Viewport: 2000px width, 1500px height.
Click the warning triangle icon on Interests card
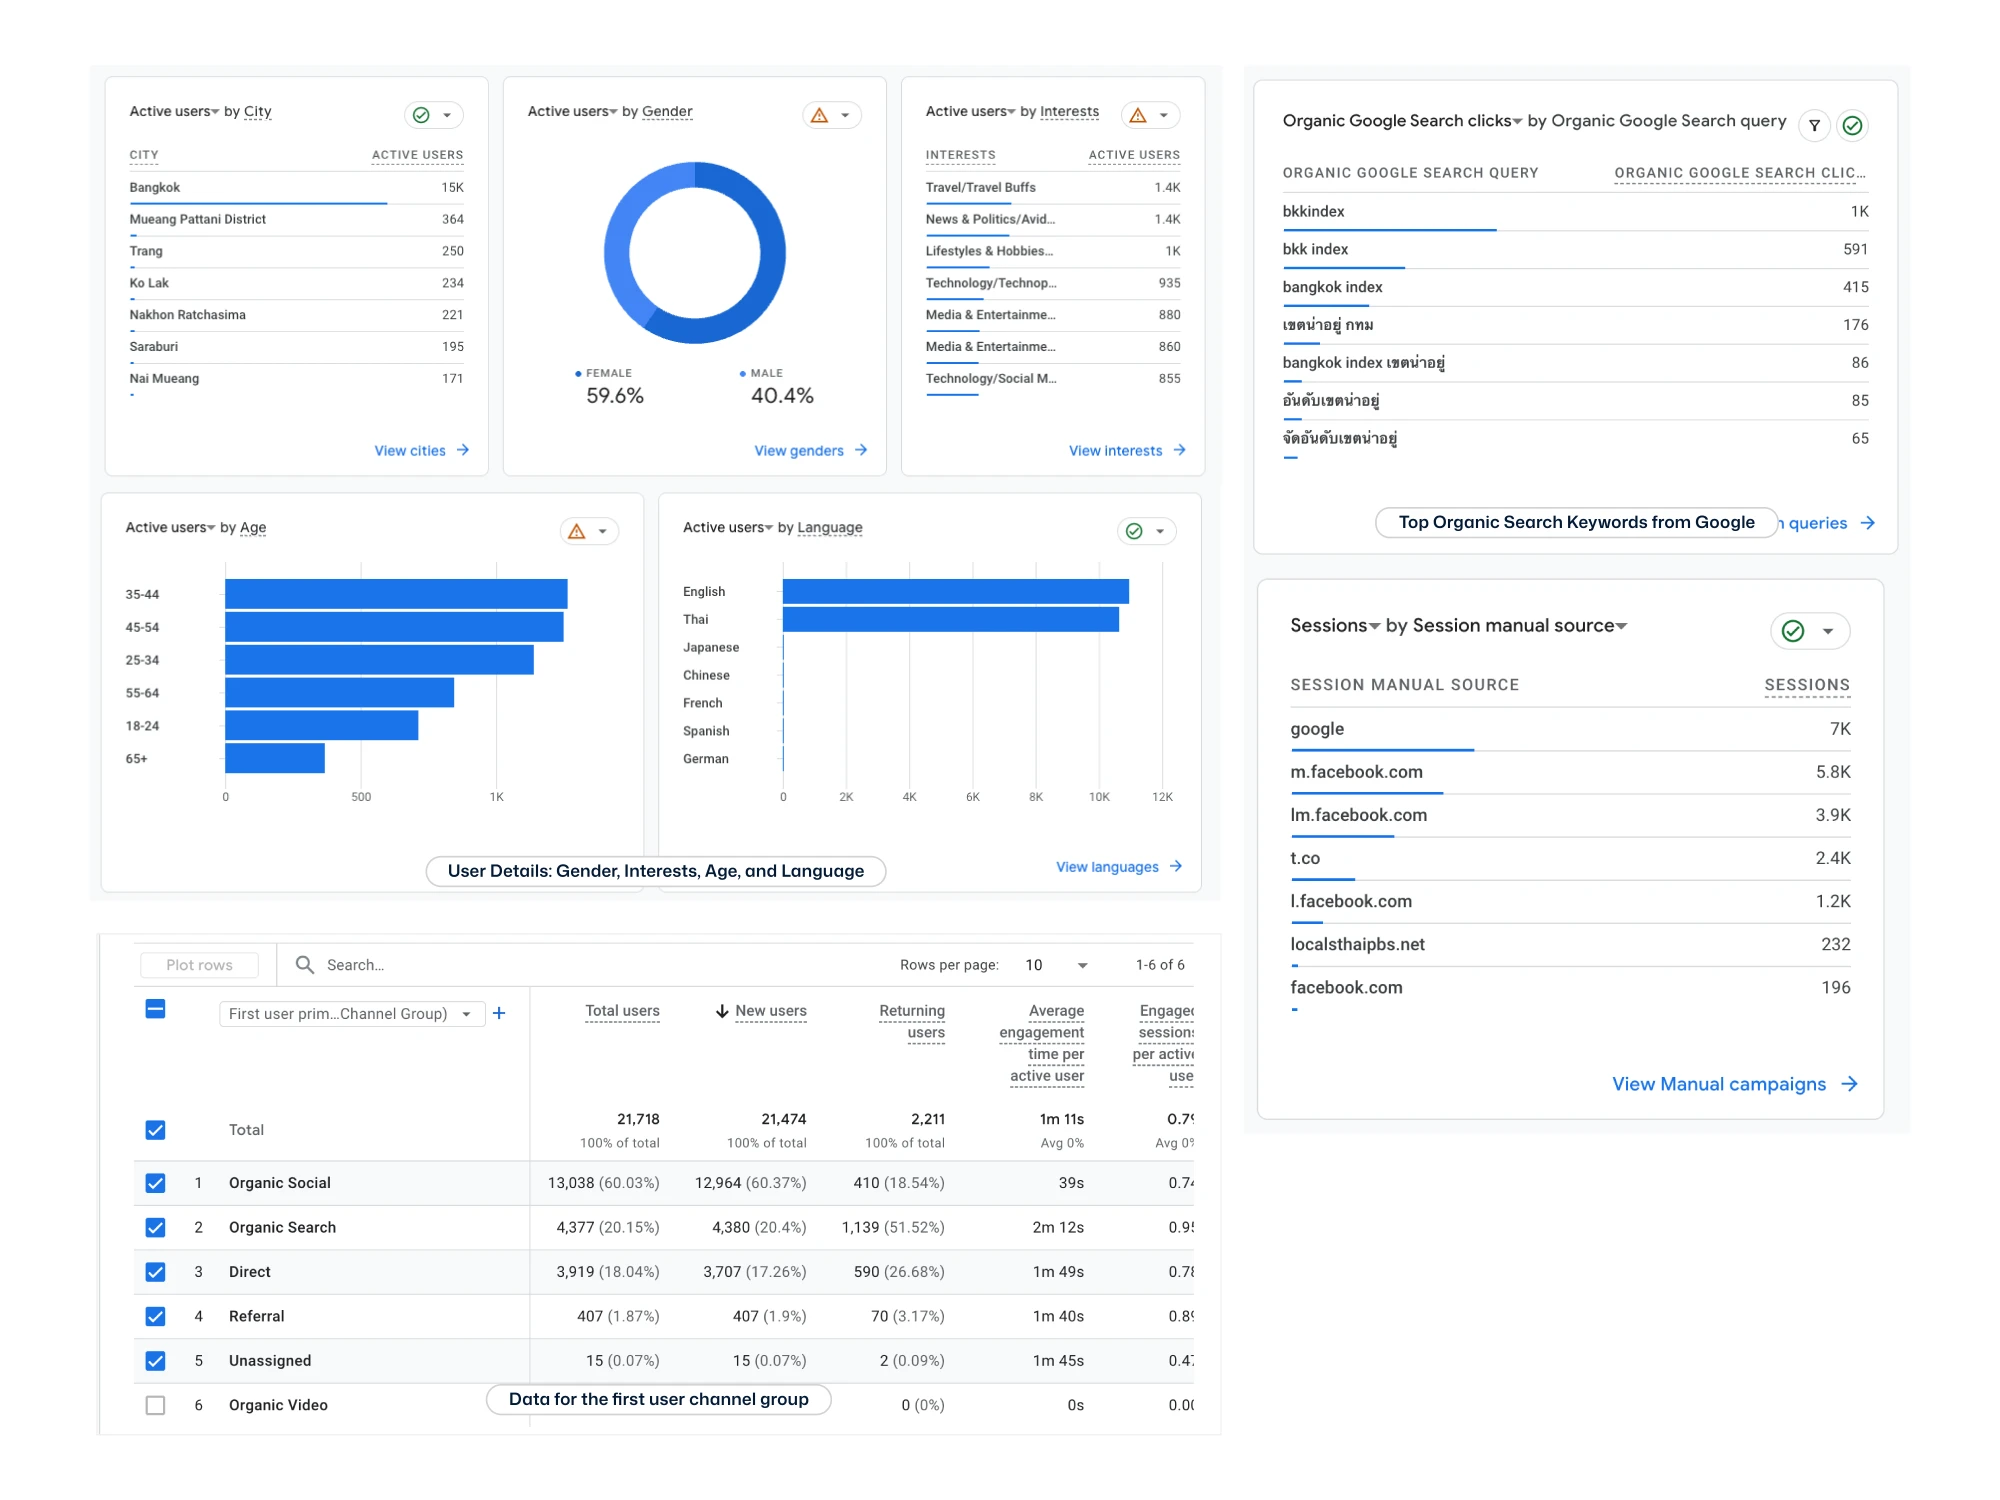point(1138,115)
